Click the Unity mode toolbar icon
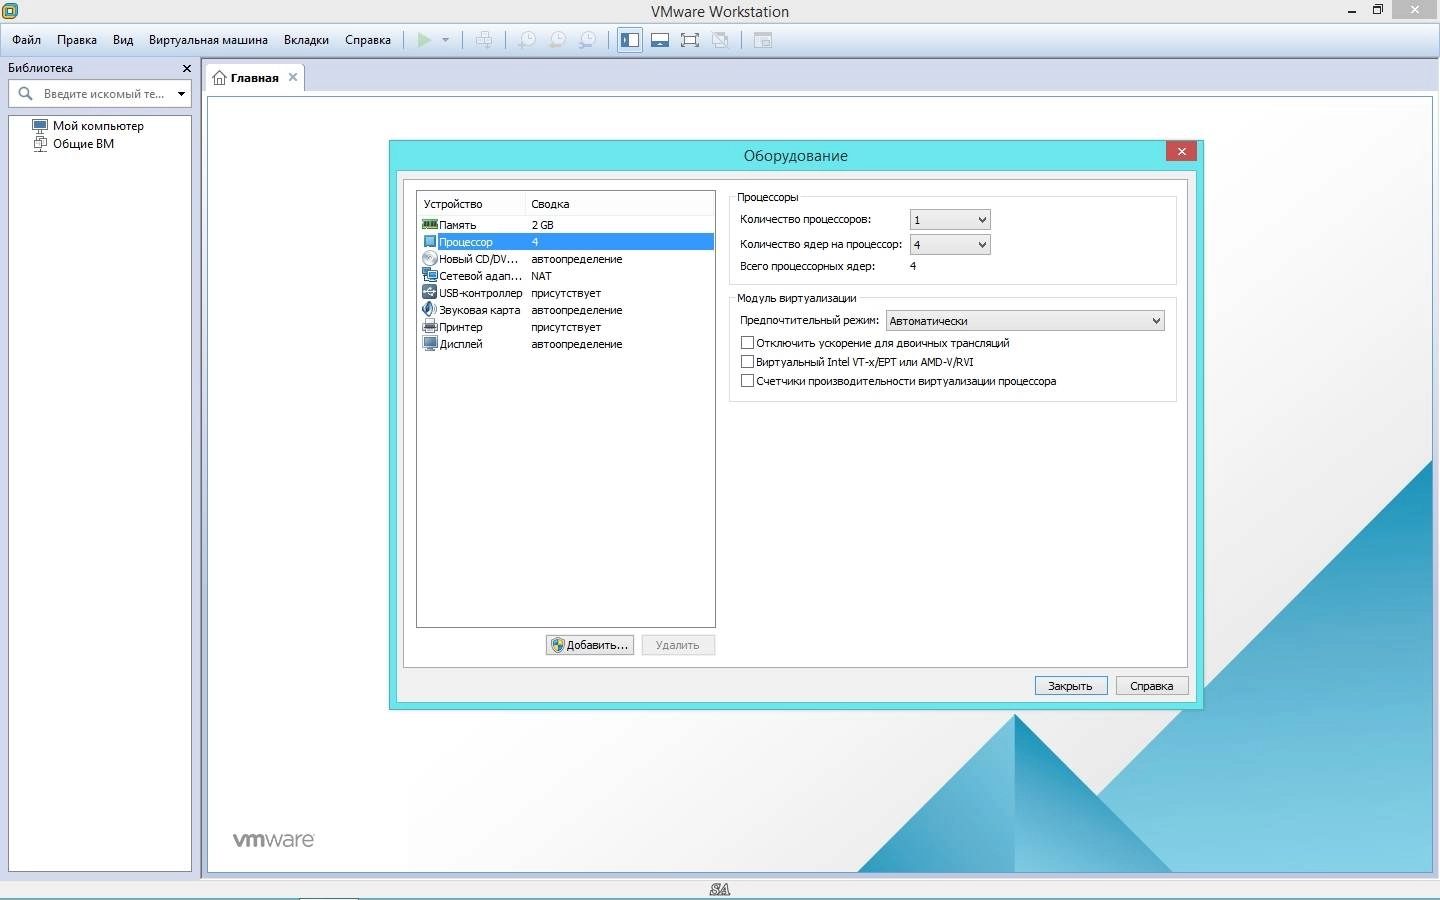 pos(720,40)
